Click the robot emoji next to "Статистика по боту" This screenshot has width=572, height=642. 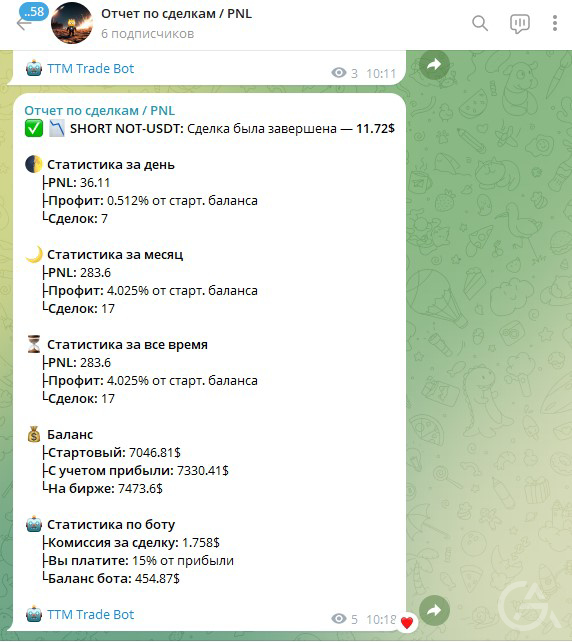(34, 524)
